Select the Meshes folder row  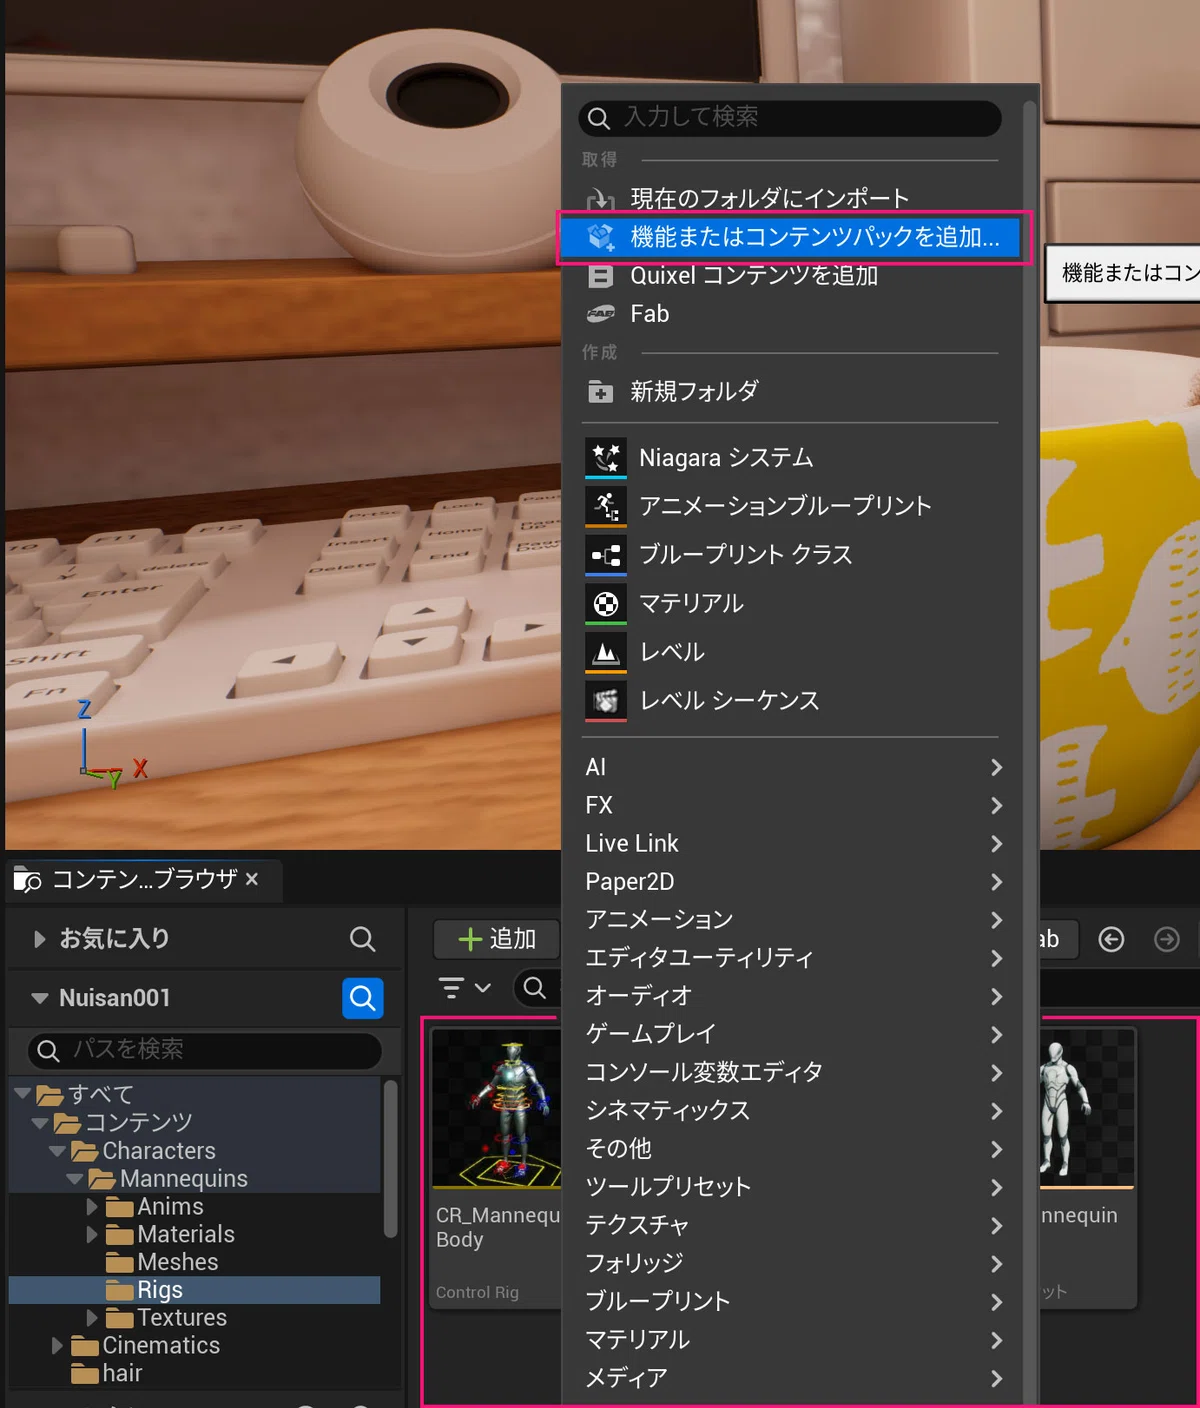pos(195,1262)
